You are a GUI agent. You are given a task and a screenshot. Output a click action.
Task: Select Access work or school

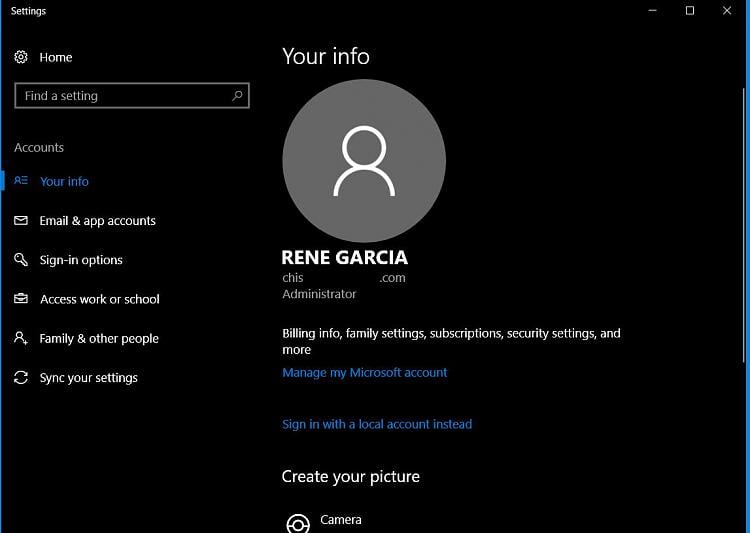tap(100, 299)
